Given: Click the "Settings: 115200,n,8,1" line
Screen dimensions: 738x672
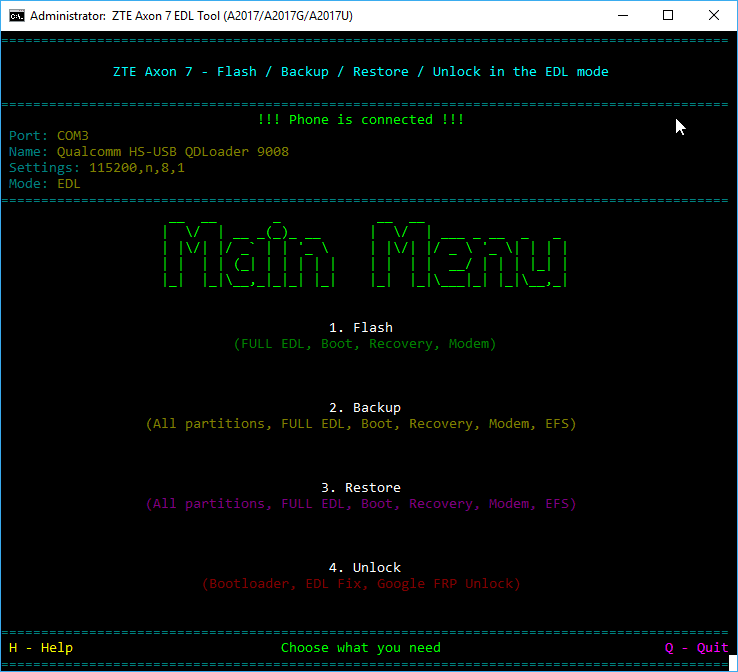Looking at the screenshot, I should [x=96, y=168].
